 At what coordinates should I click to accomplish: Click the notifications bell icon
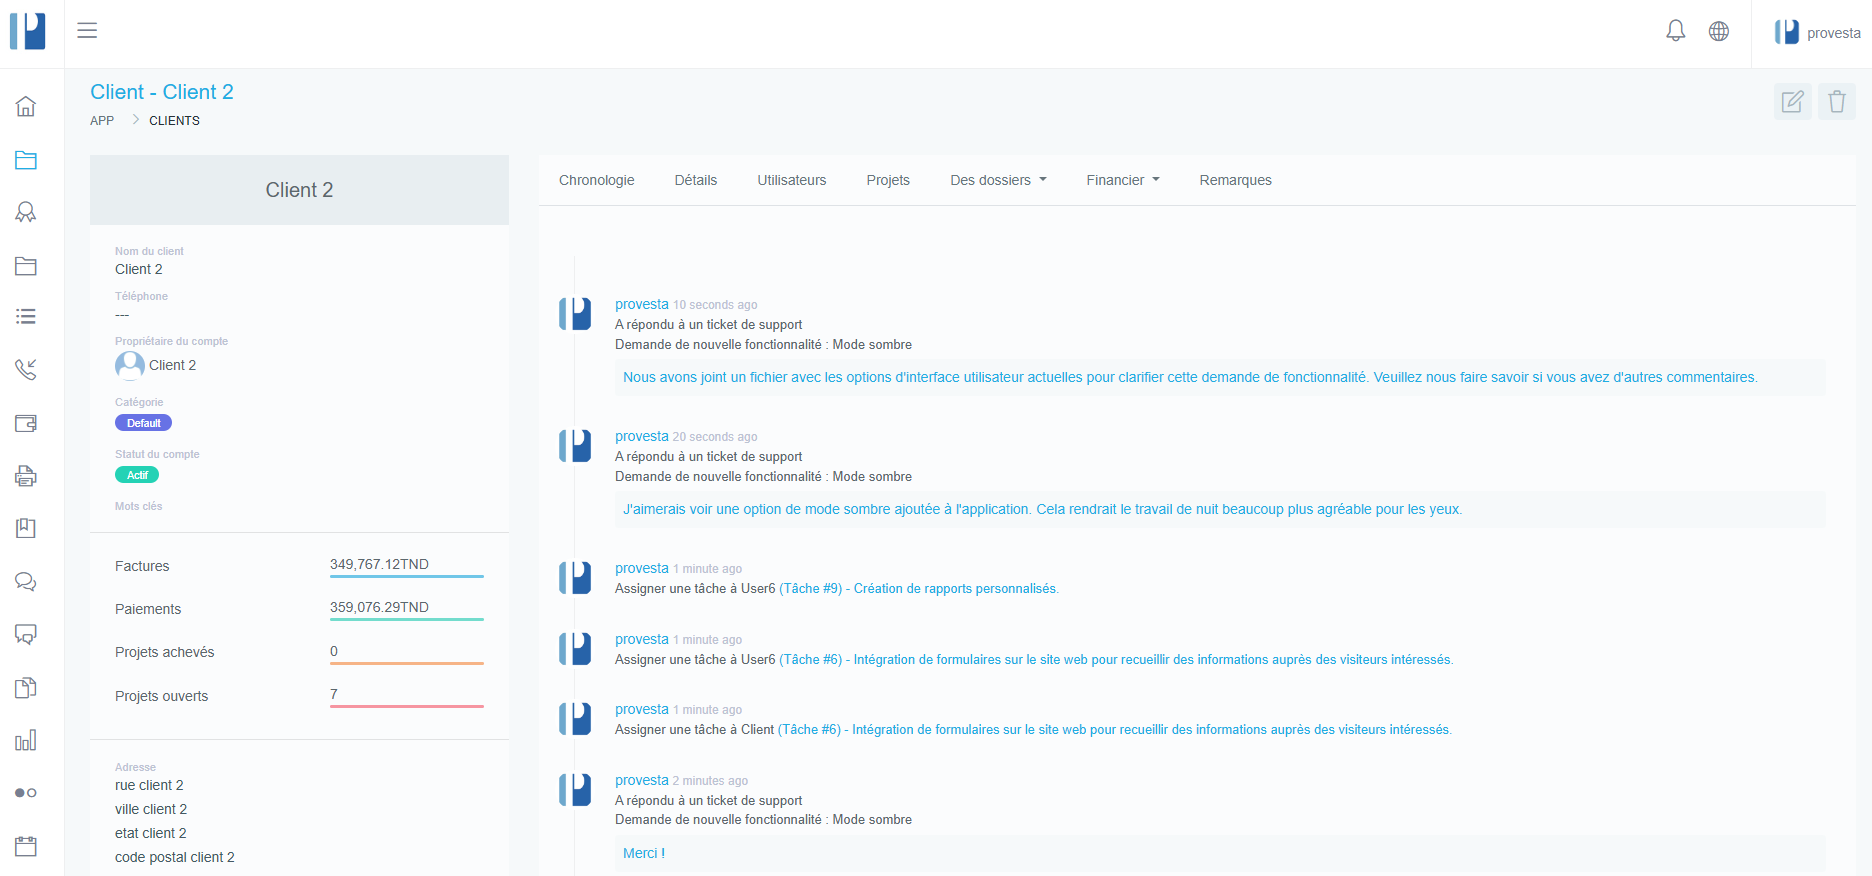(x=1675, y=31)
